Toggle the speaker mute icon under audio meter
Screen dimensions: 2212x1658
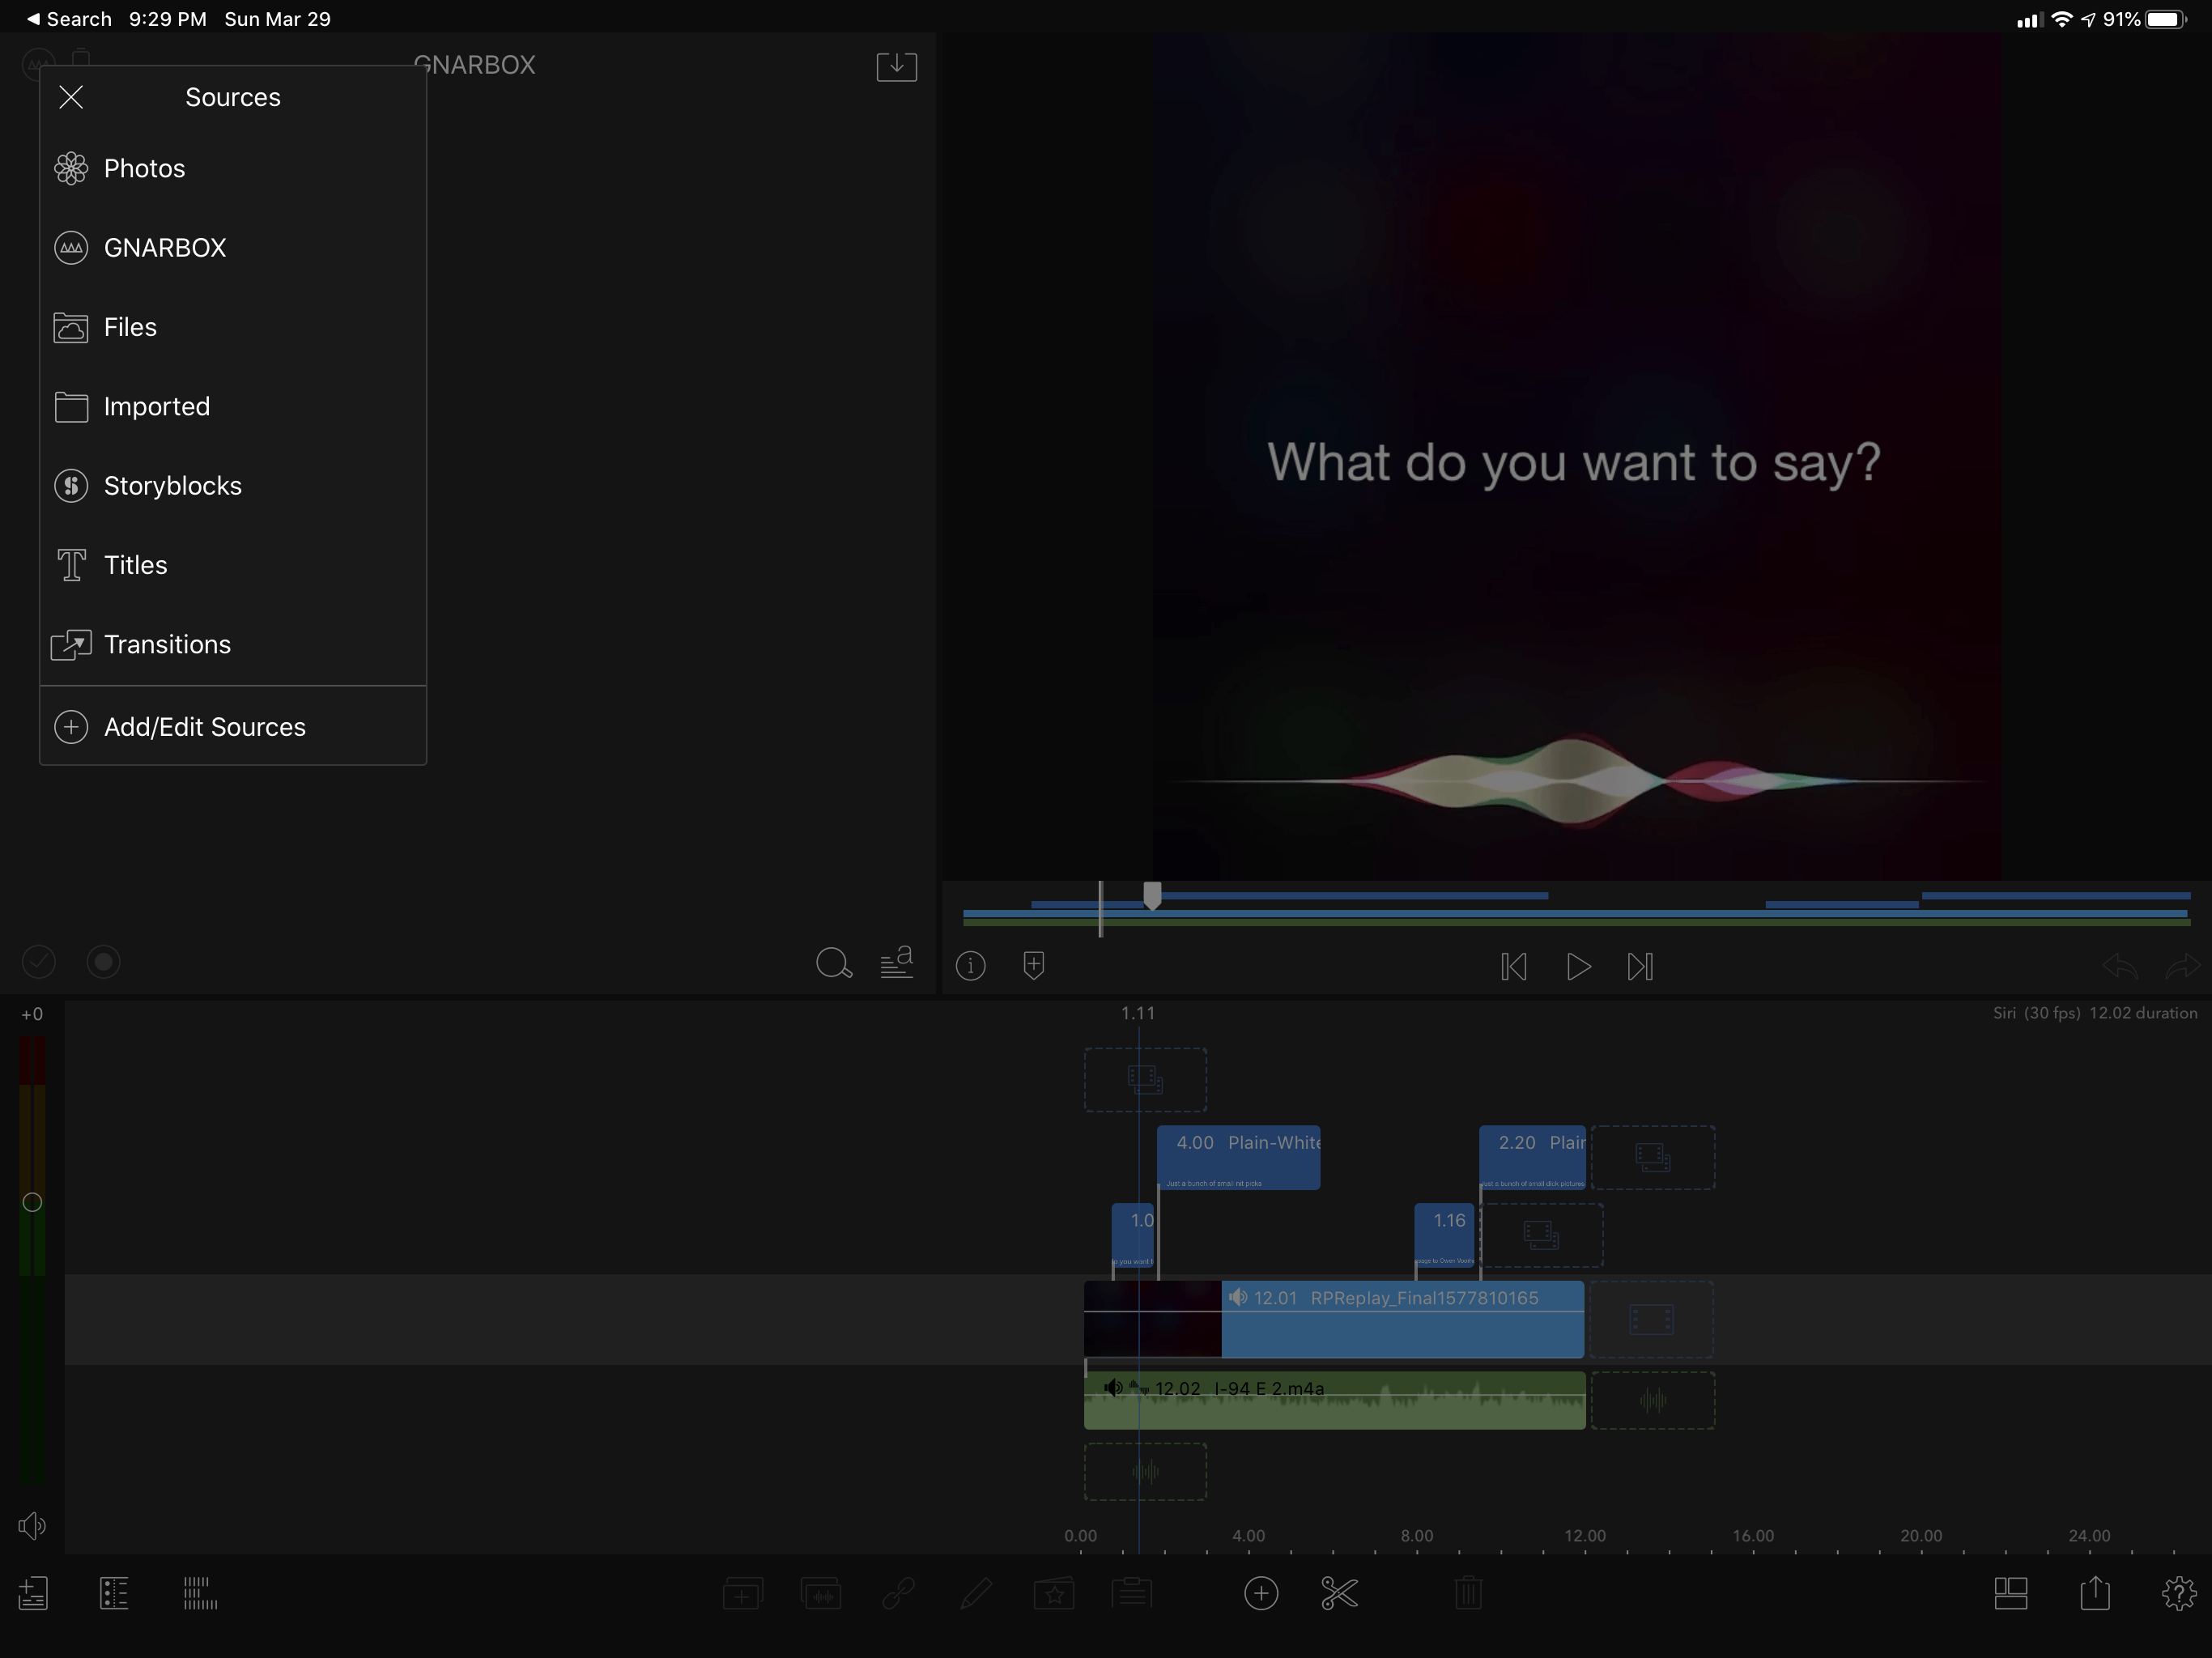coord(32,1526)
